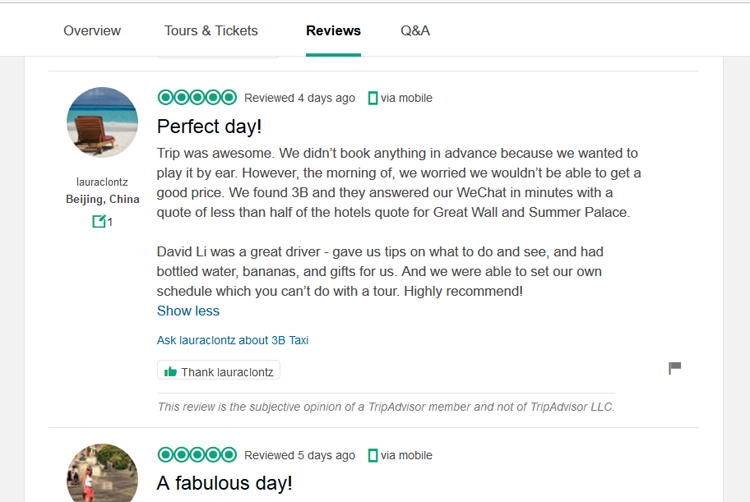Image resolution: width=750 pixels, height=502 pixels.
Task: Open the second reviewer's profile avatar
Action: pos(102,473)
